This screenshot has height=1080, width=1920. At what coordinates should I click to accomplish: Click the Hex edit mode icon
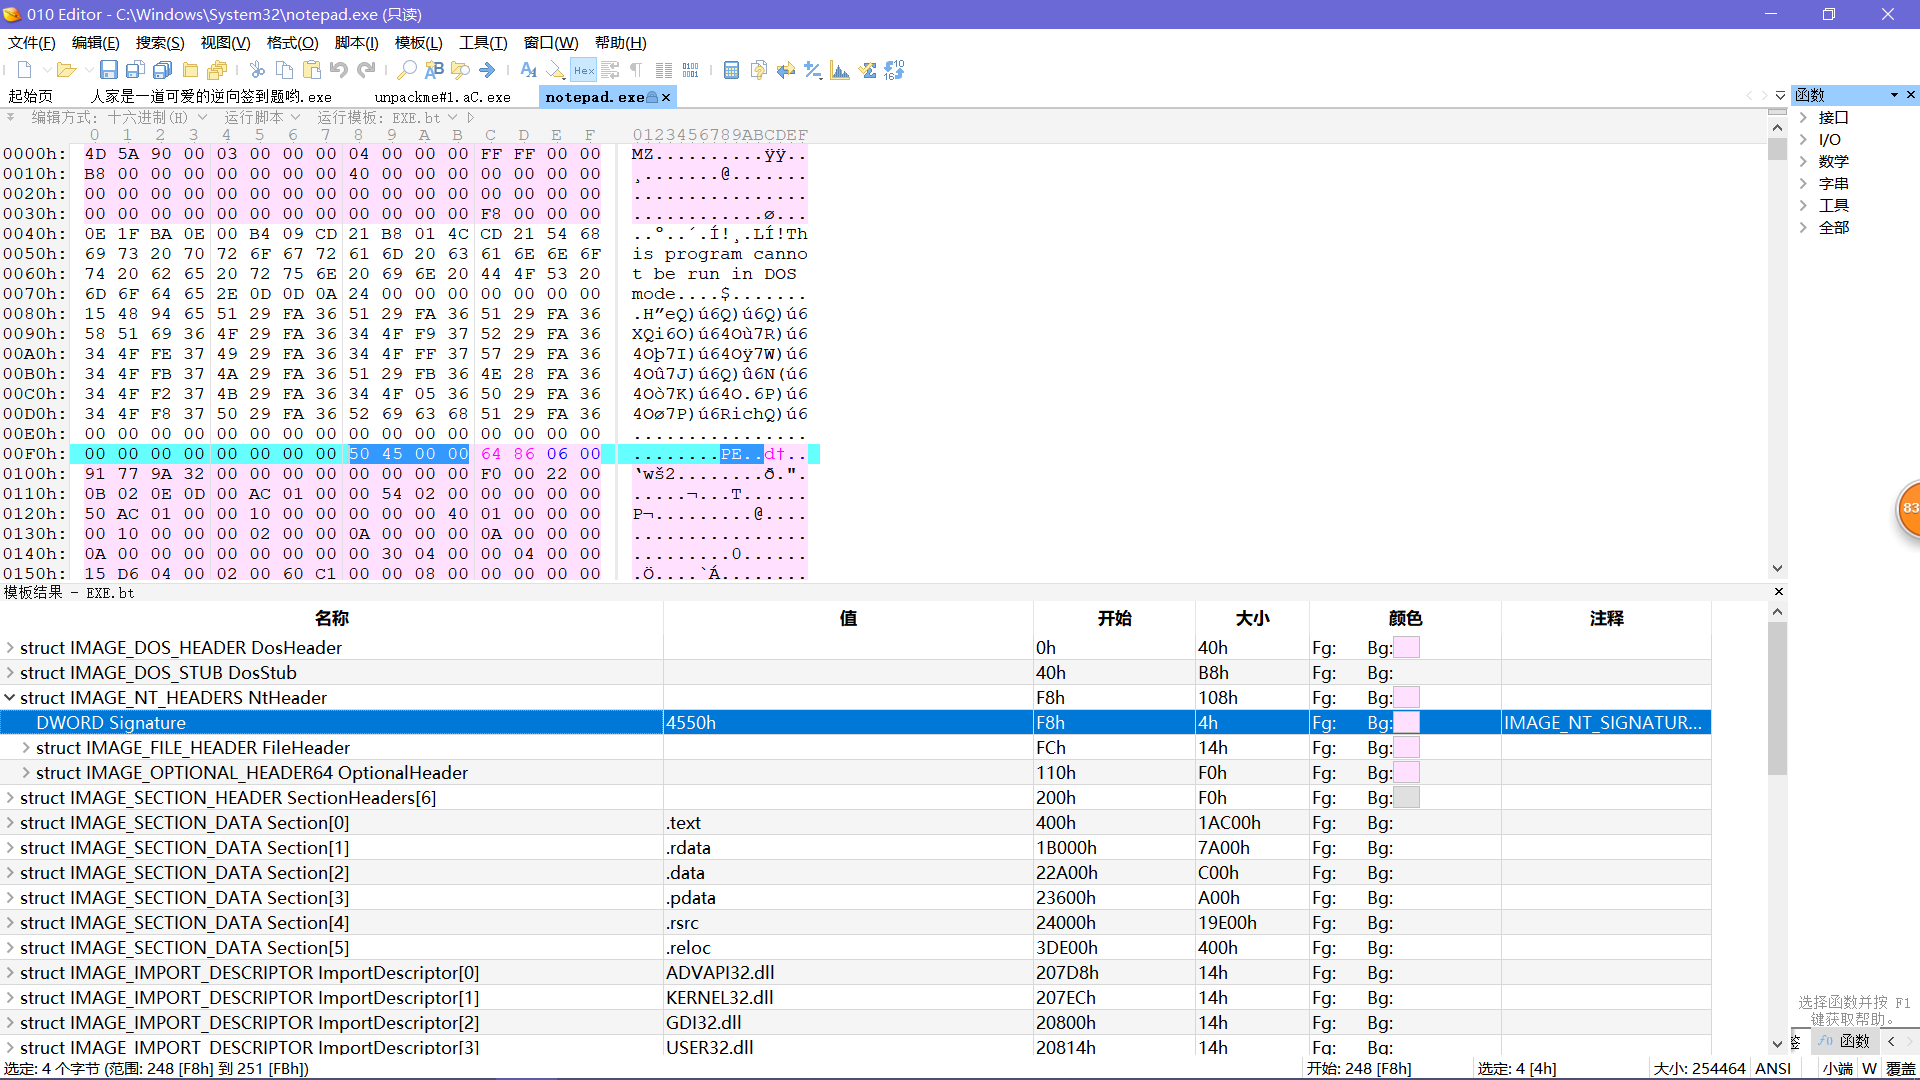click(584, 70)
